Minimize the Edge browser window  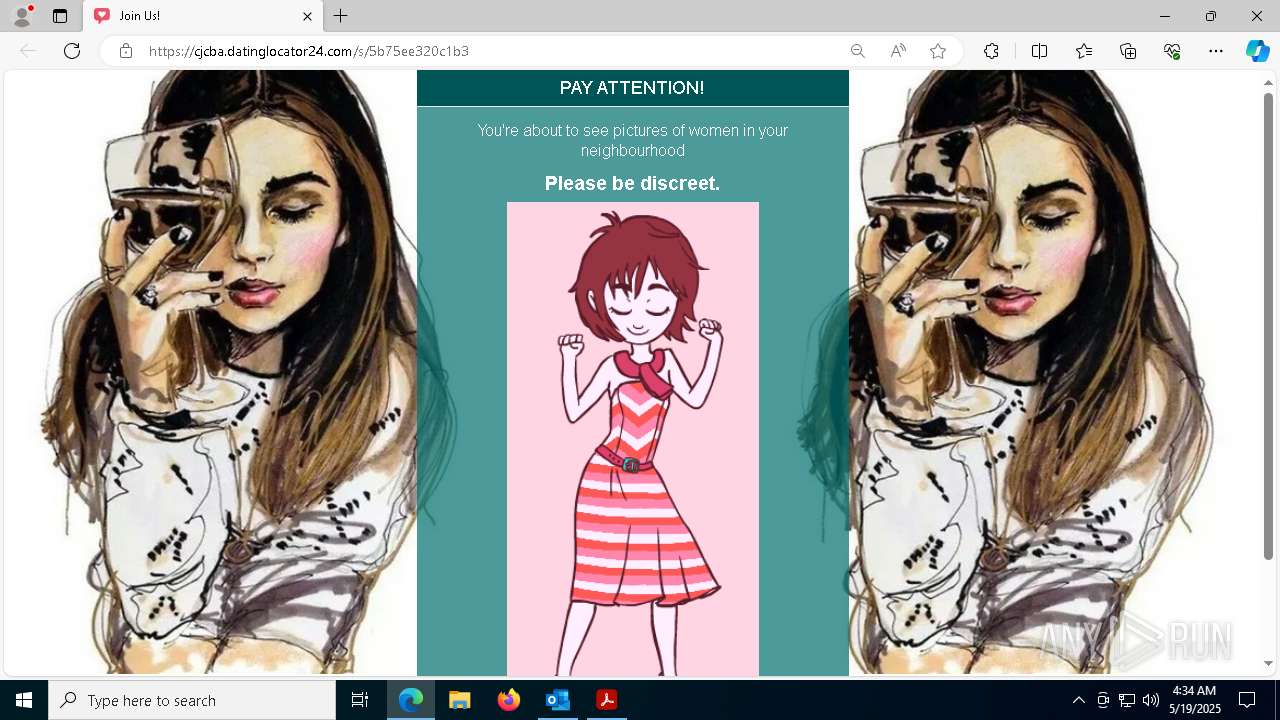coord(1165,16)
